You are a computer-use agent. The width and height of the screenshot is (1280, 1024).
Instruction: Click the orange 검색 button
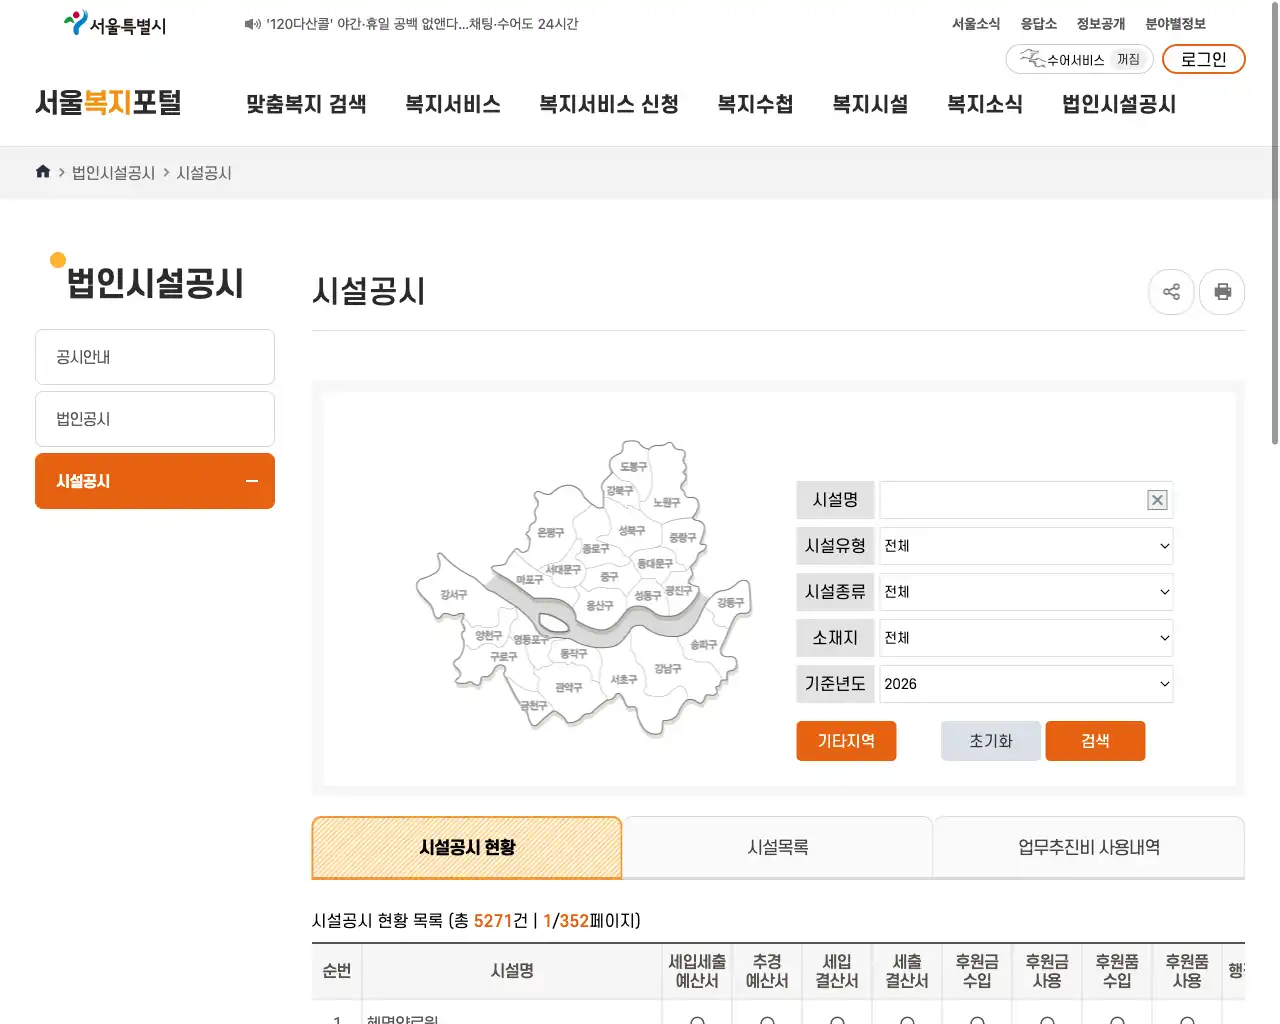coord(1095,741)
